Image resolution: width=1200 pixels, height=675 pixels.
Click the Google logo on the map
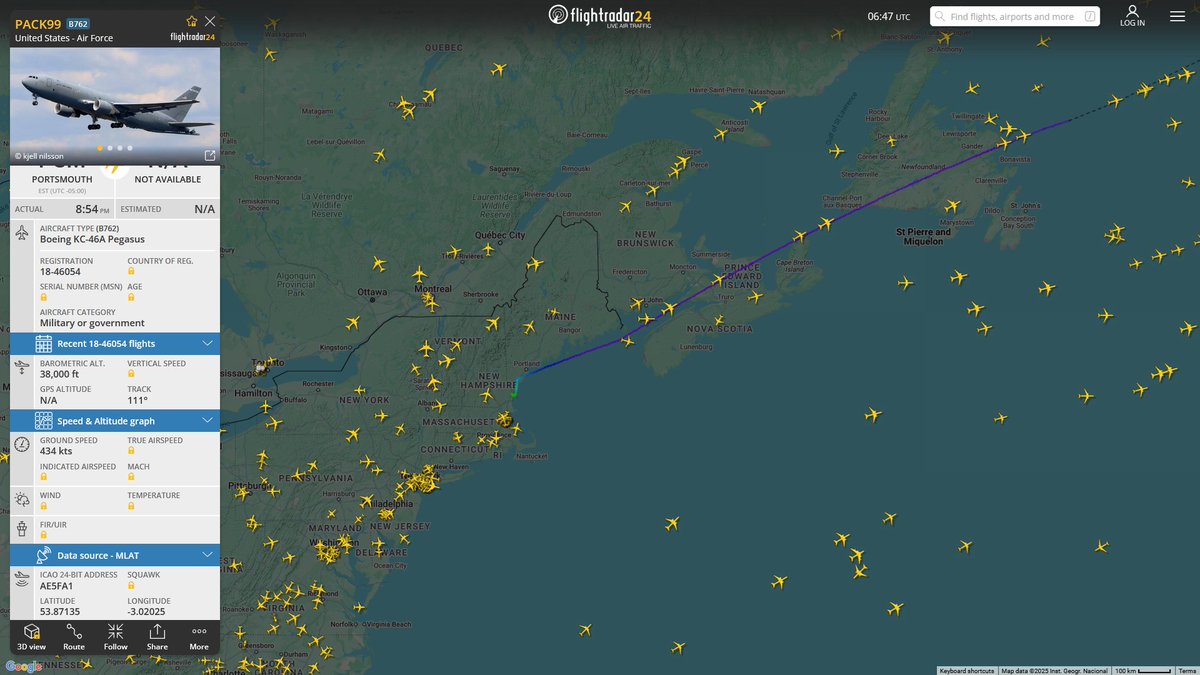[24, 667]
